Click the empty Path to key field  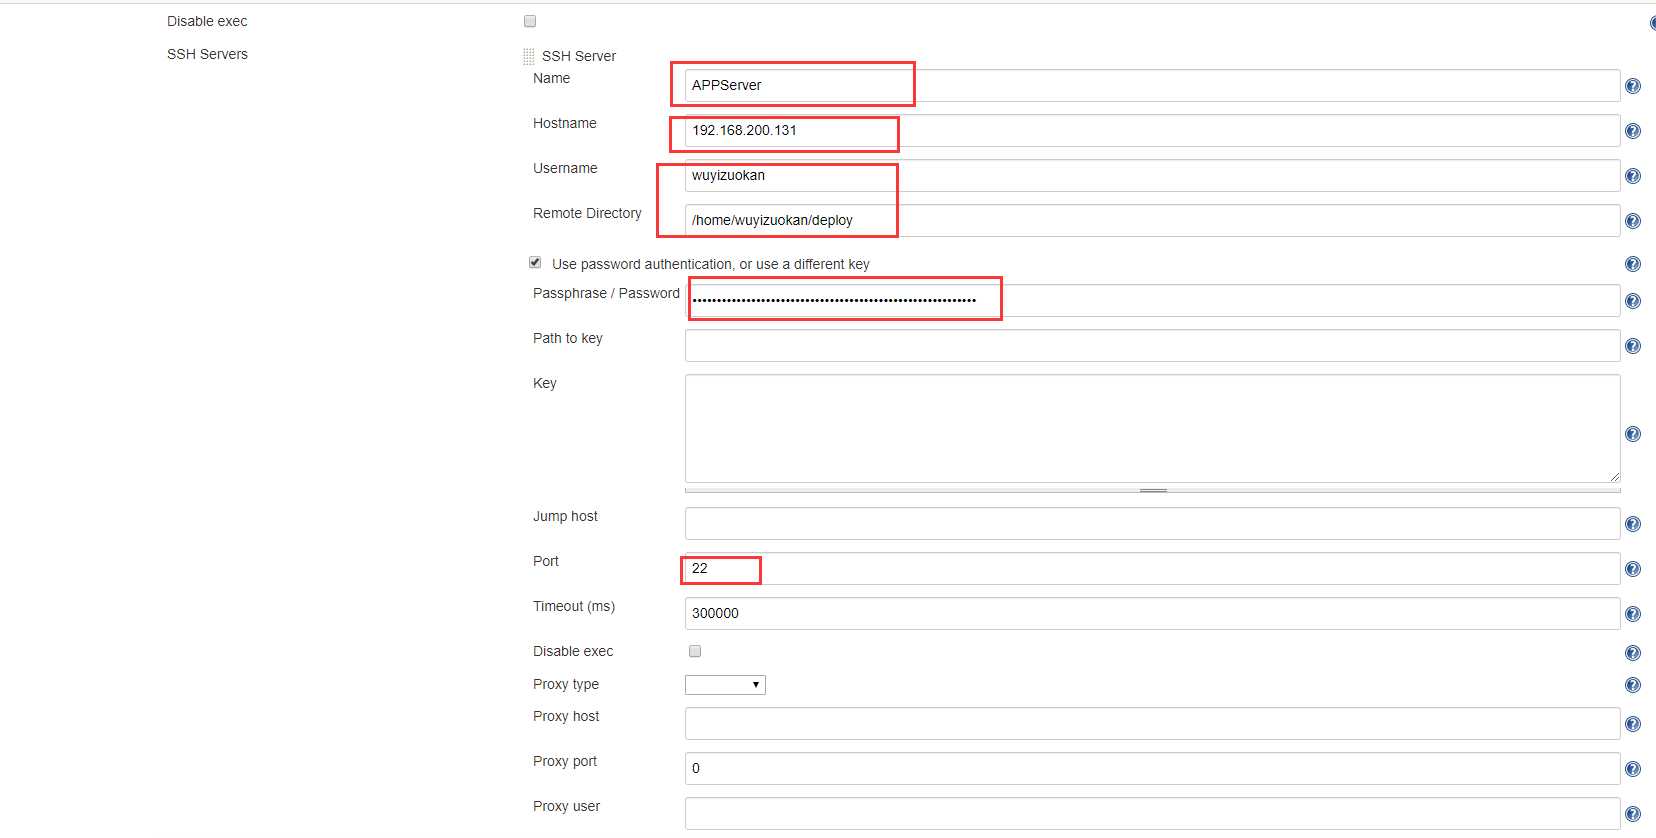(x=1152, y=346)
